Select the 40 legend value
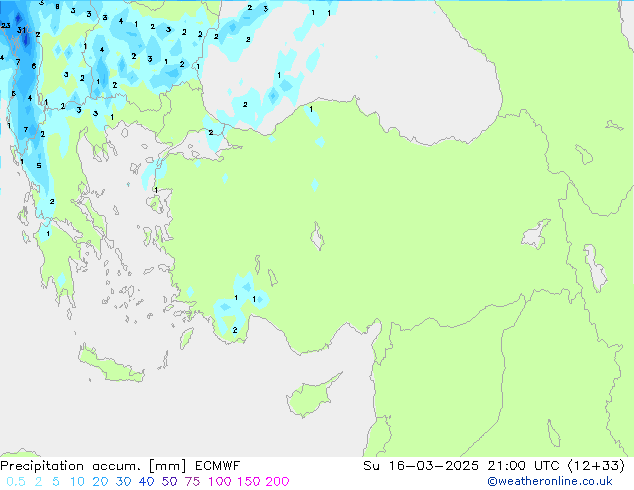Image resolution: width=634 pixels, height=490 pixels. point(146,482)
